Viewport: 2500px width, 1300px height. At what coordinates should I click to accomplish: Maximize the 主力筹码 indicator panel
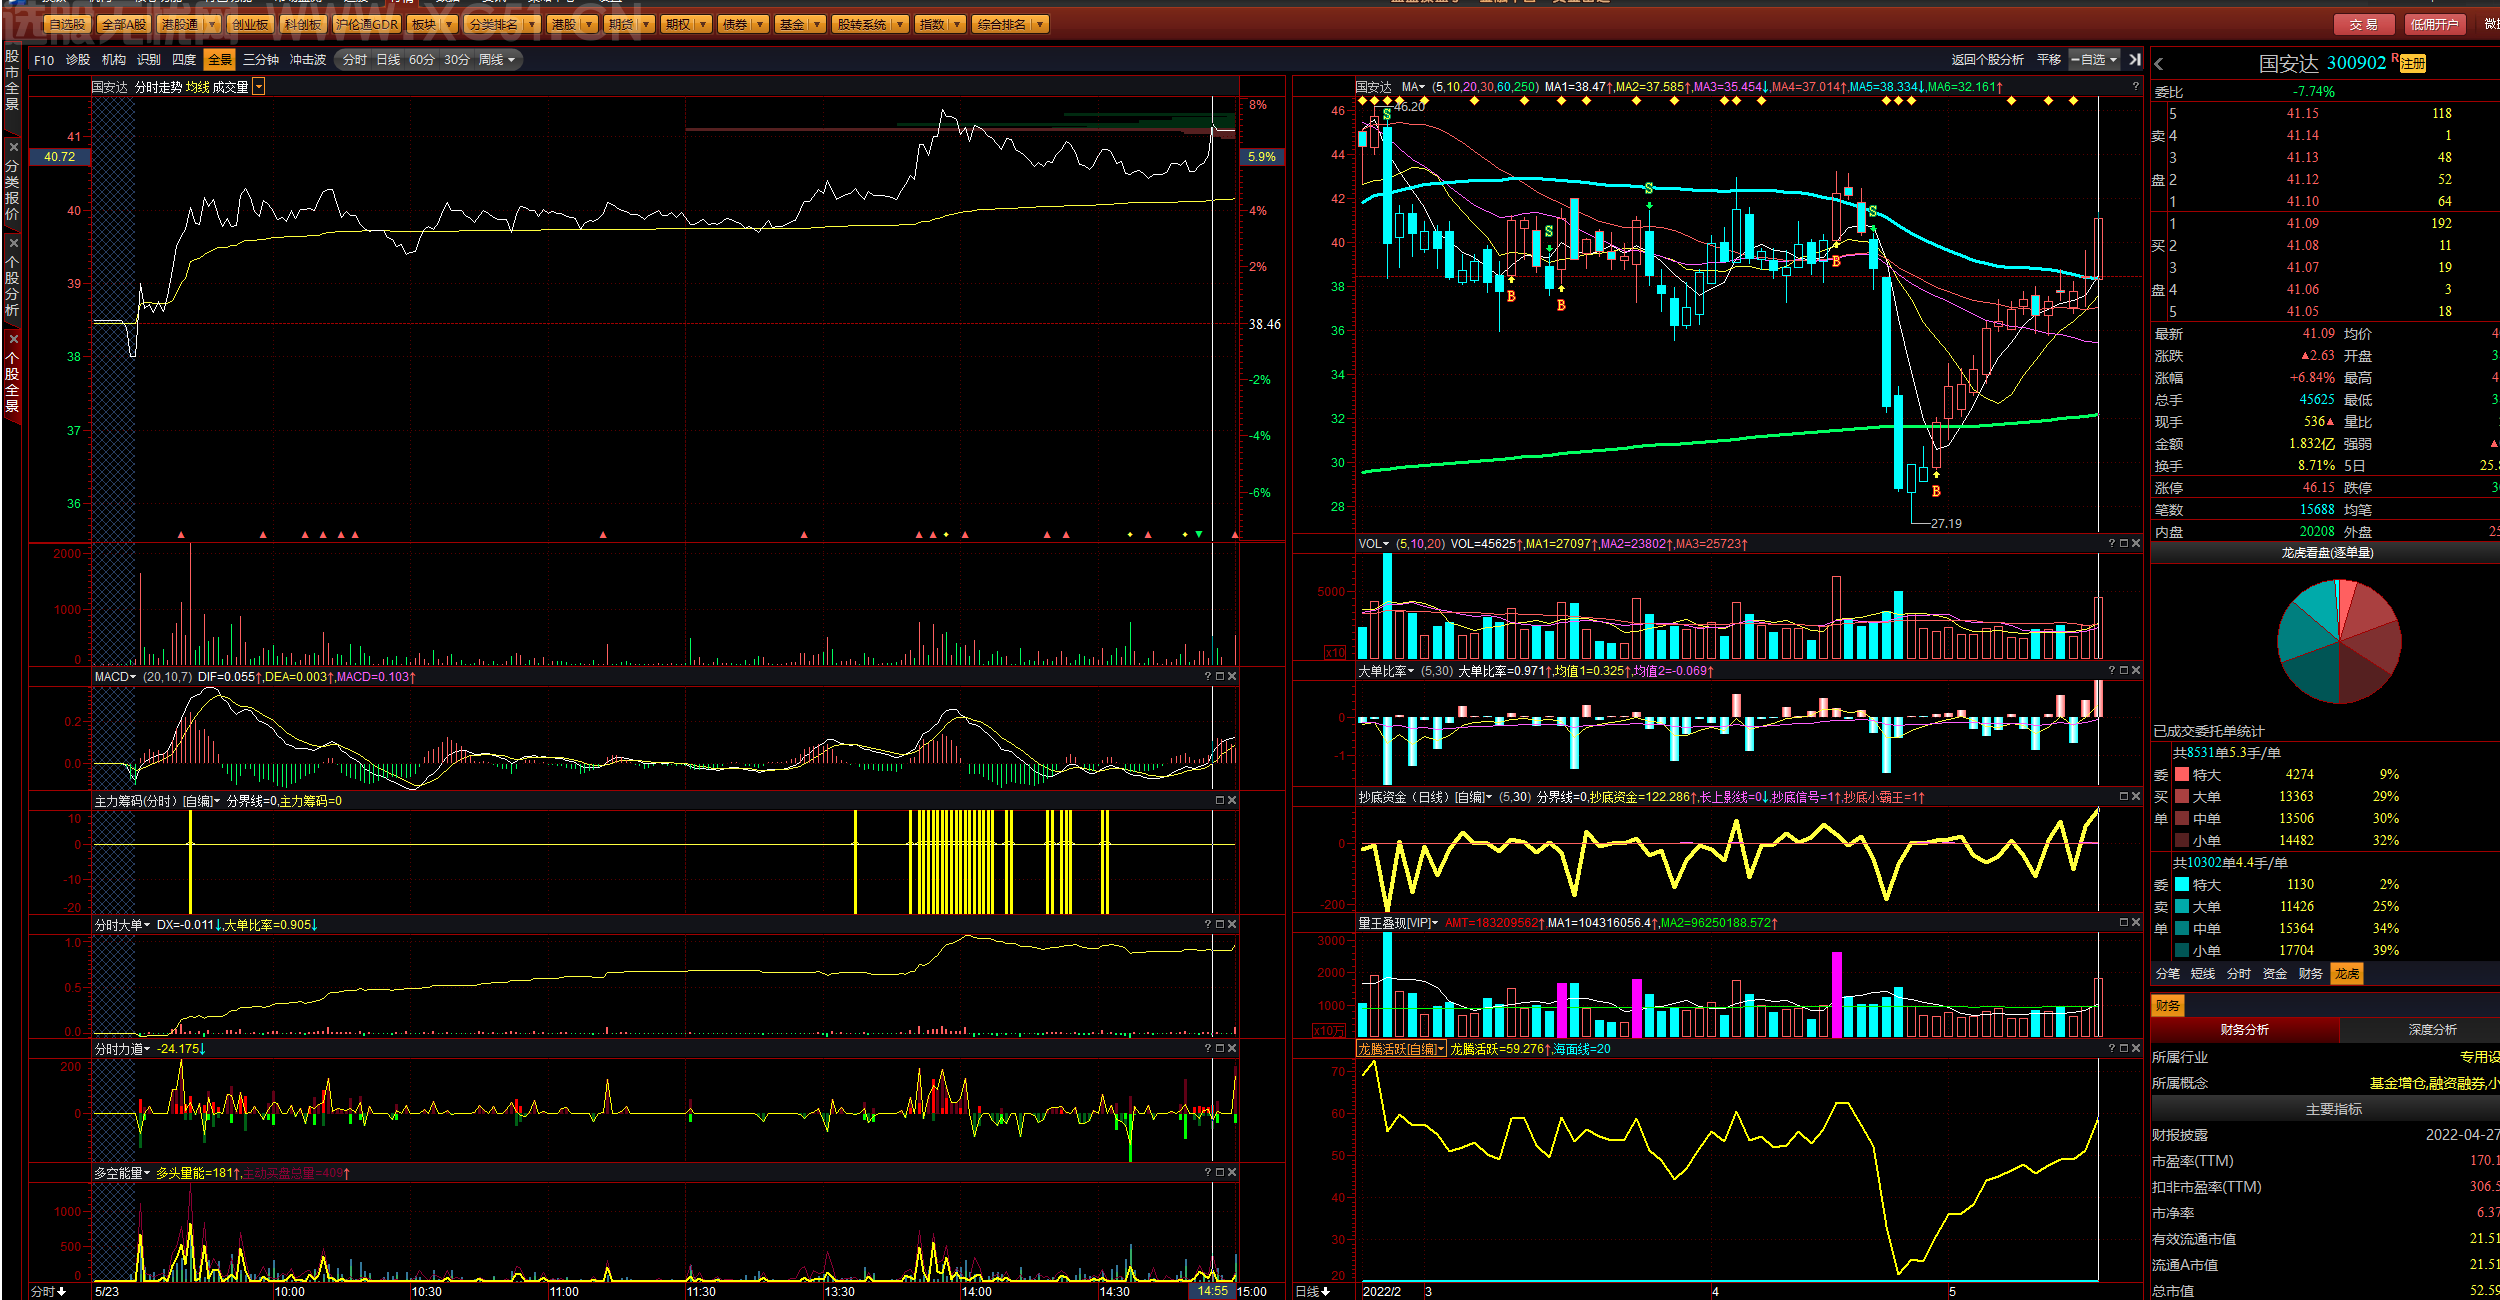click(x=1220, y=800)
